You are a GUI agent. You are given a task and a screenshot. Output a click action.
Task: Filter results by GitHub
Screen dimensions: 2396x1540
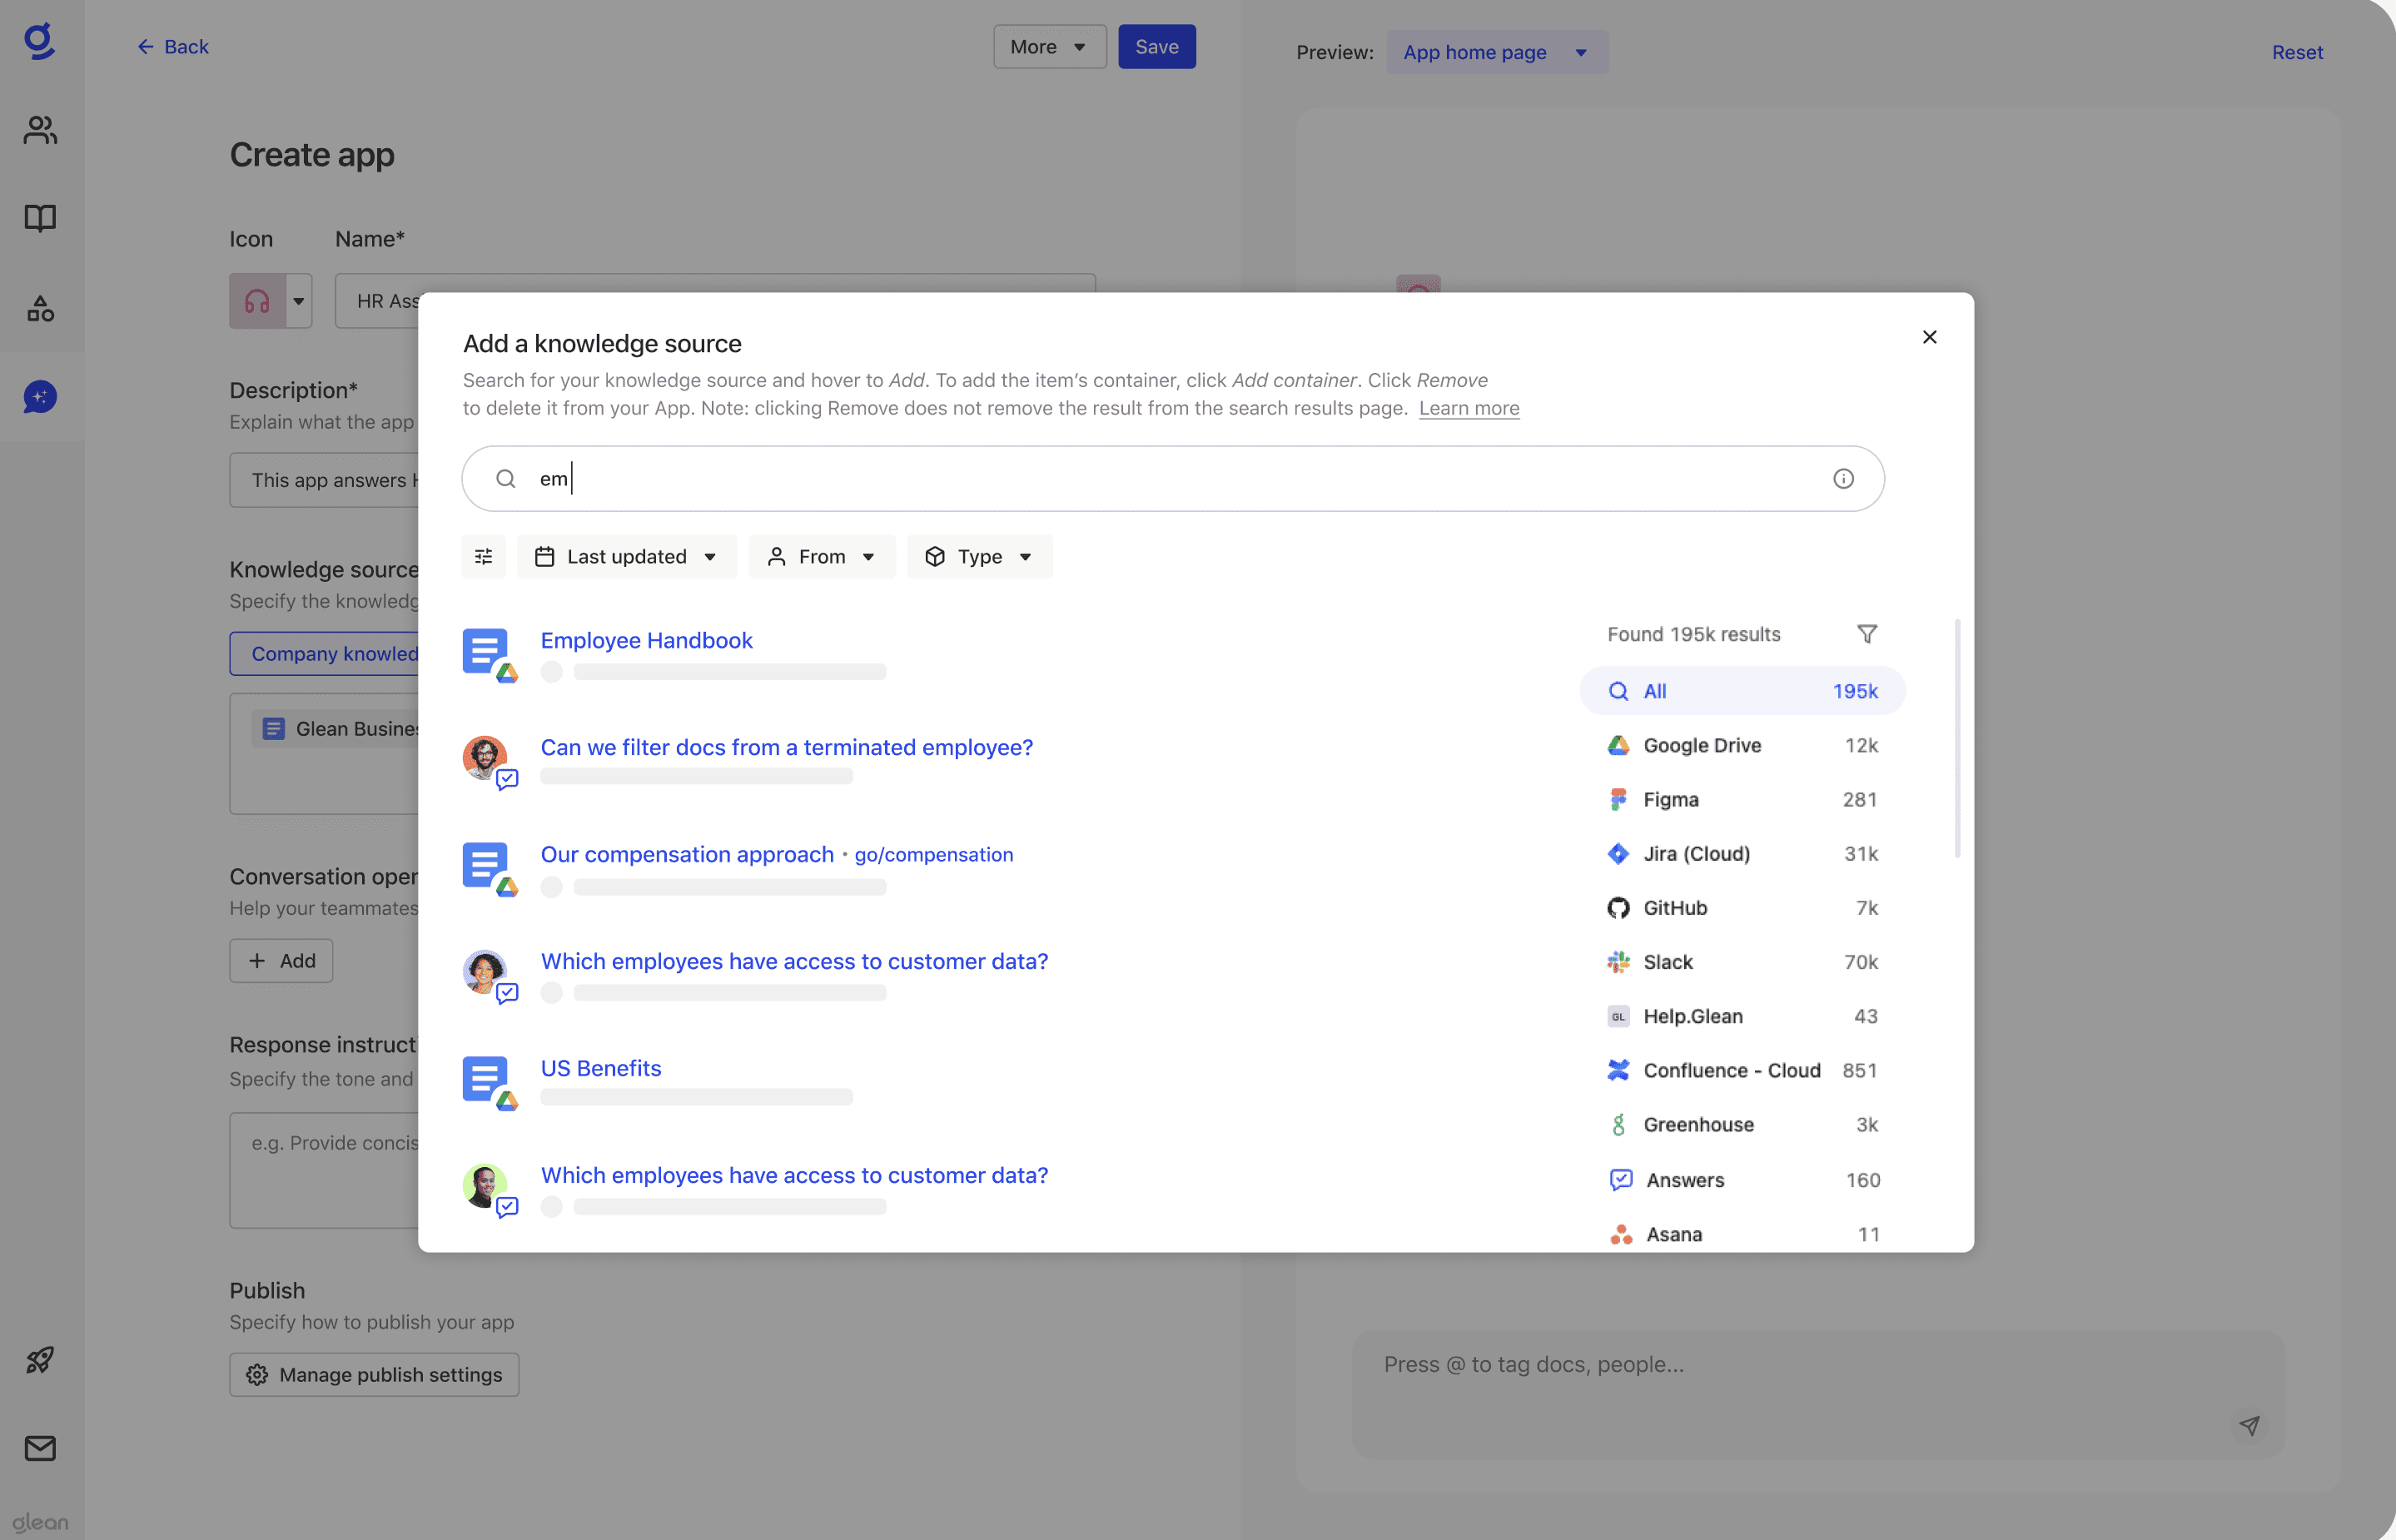pyautogui.click(x=1742, y=908)
